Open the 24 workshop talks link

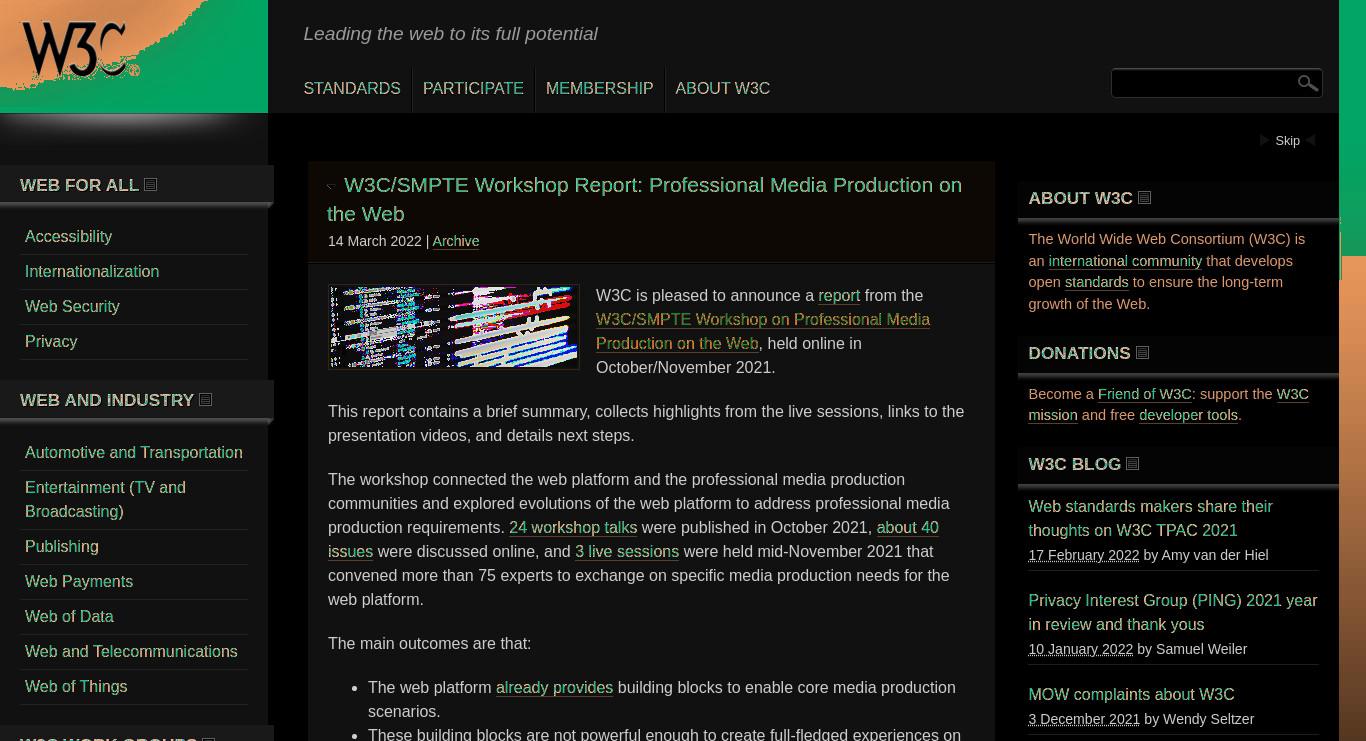point(573,528)
